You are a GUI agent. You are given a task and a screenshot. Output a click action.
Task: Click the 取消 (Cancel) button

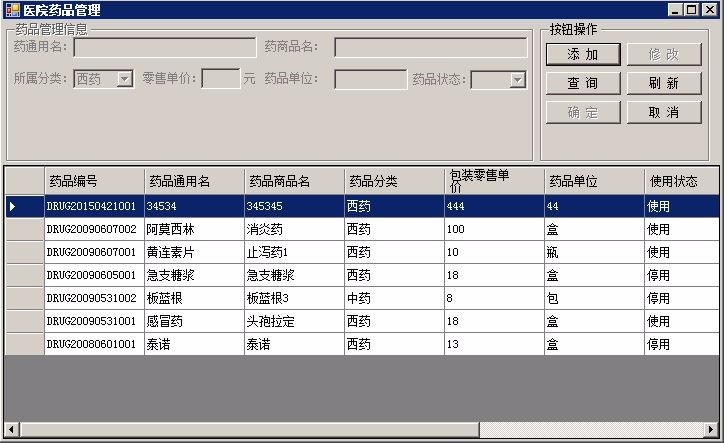664,112
